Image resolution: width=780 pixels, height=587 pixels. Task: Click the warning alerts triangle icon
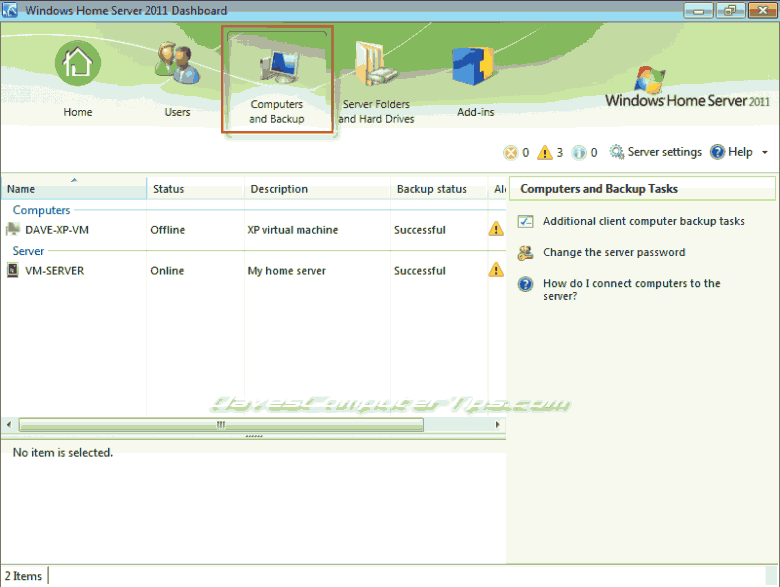coord(545,152)
